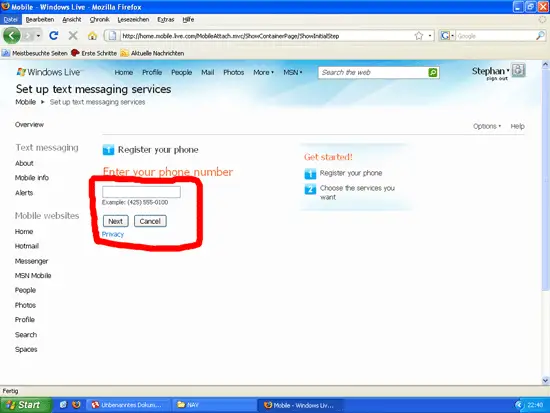The image size is (550, 413).
Task: Open Aktuelle Nachrichten feed bookmark
Action: [x=152, y=53]
